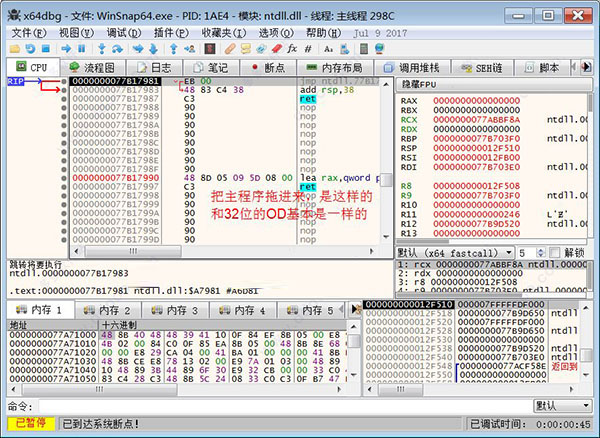
Task: Open the 脚本 script tab
Action: click(542, 68)
